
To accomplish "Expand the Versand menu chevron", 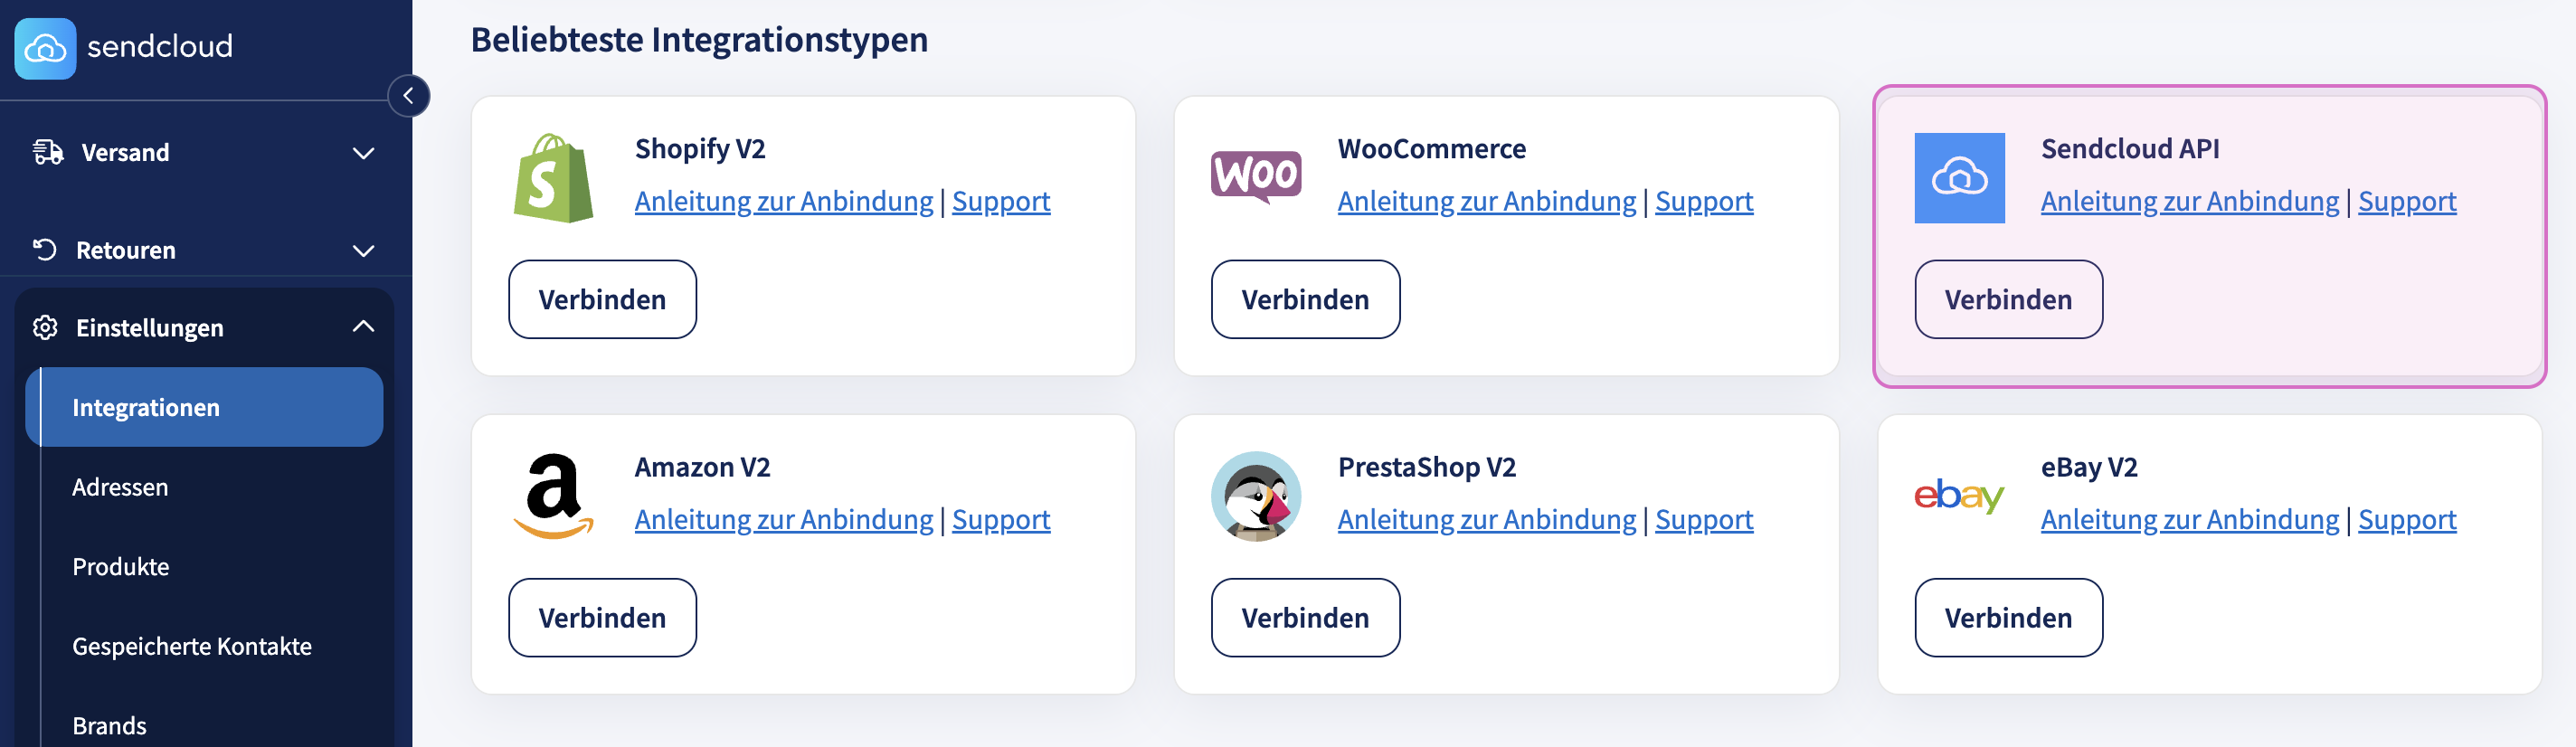I will point(363,153).
